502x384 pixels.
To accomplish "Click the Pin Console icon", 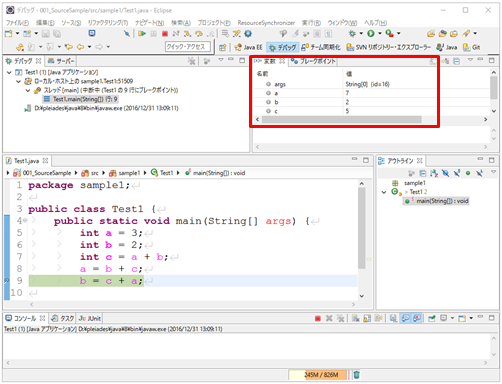I will [x=432, y=319].
